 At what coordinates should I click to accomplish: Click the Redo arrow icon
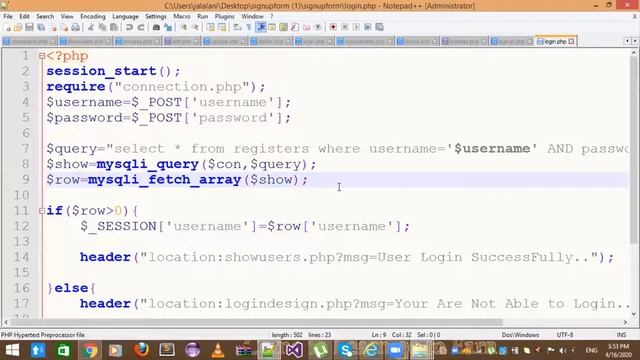141,27
